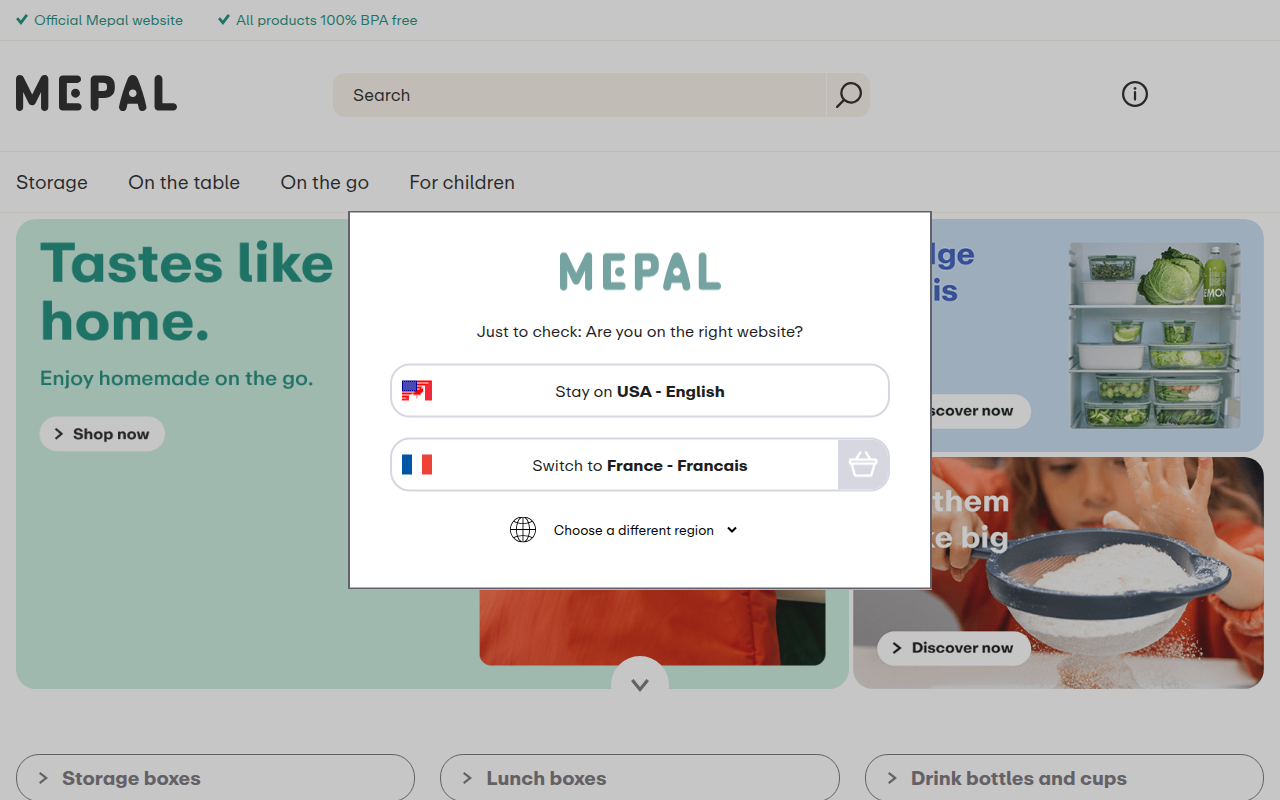Click the magnifying glass search icon
1280x800 pixels.
(848, 95)
